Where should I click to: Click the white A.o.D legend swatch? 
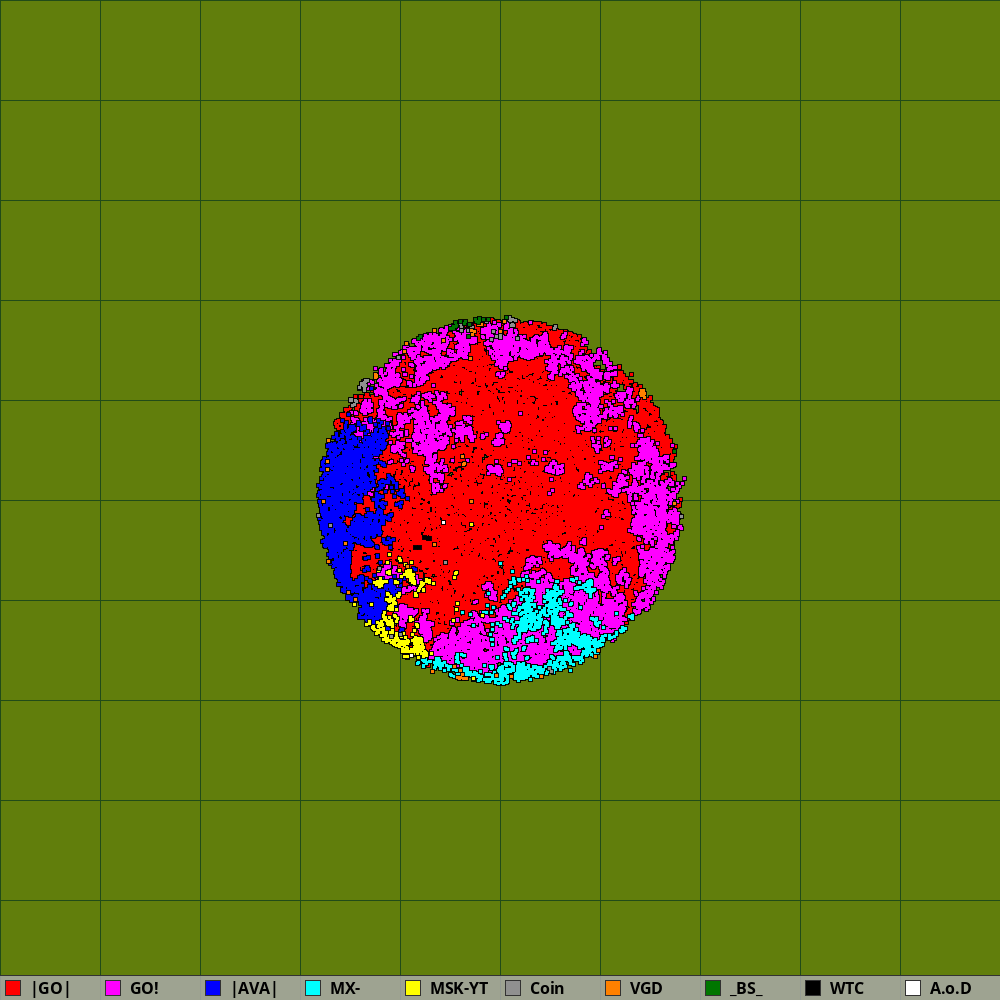[x=913, y=988]
